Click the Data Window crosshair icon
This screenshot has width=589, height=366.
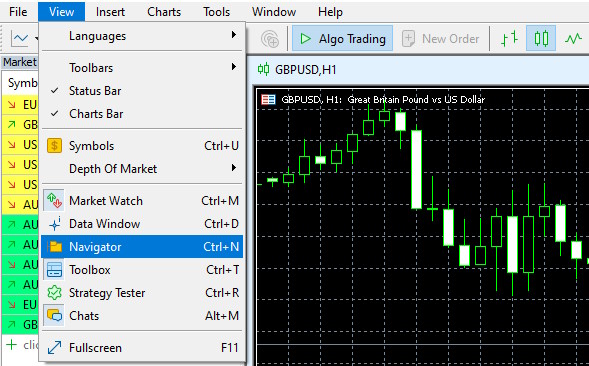[x=54, y=224]
